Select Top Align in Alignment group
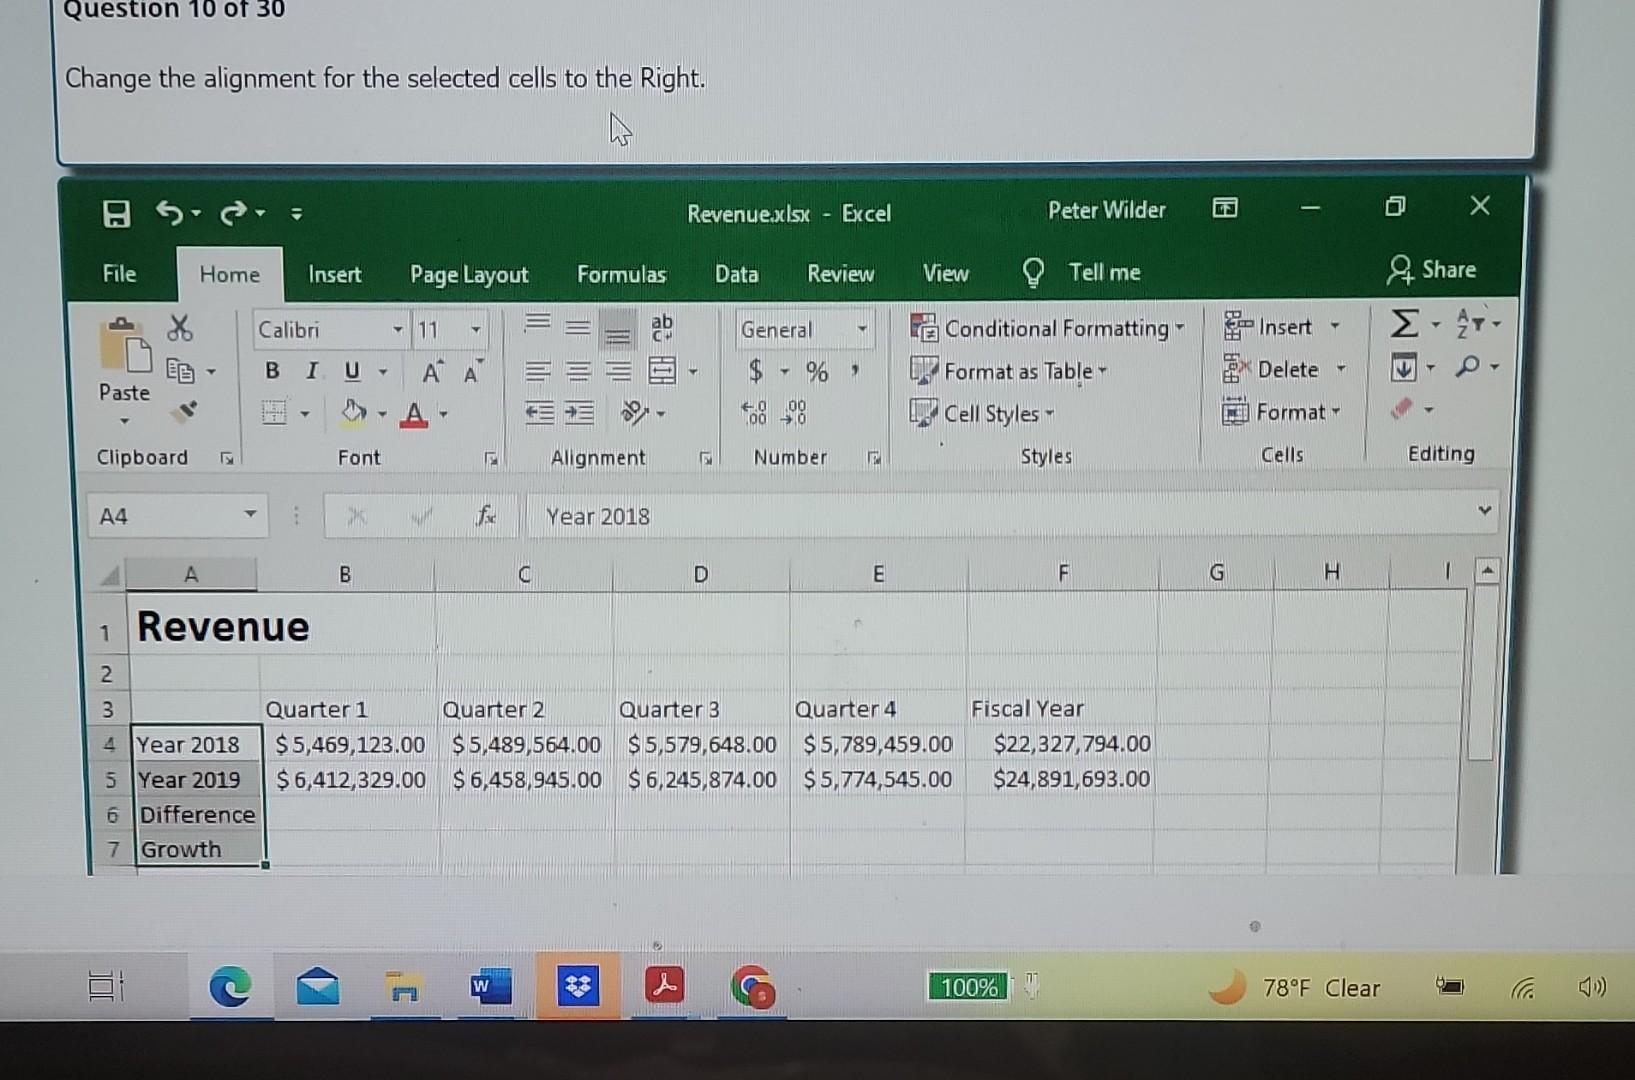Viewport: 1635px width, 1080px height. tap(538, 324)
